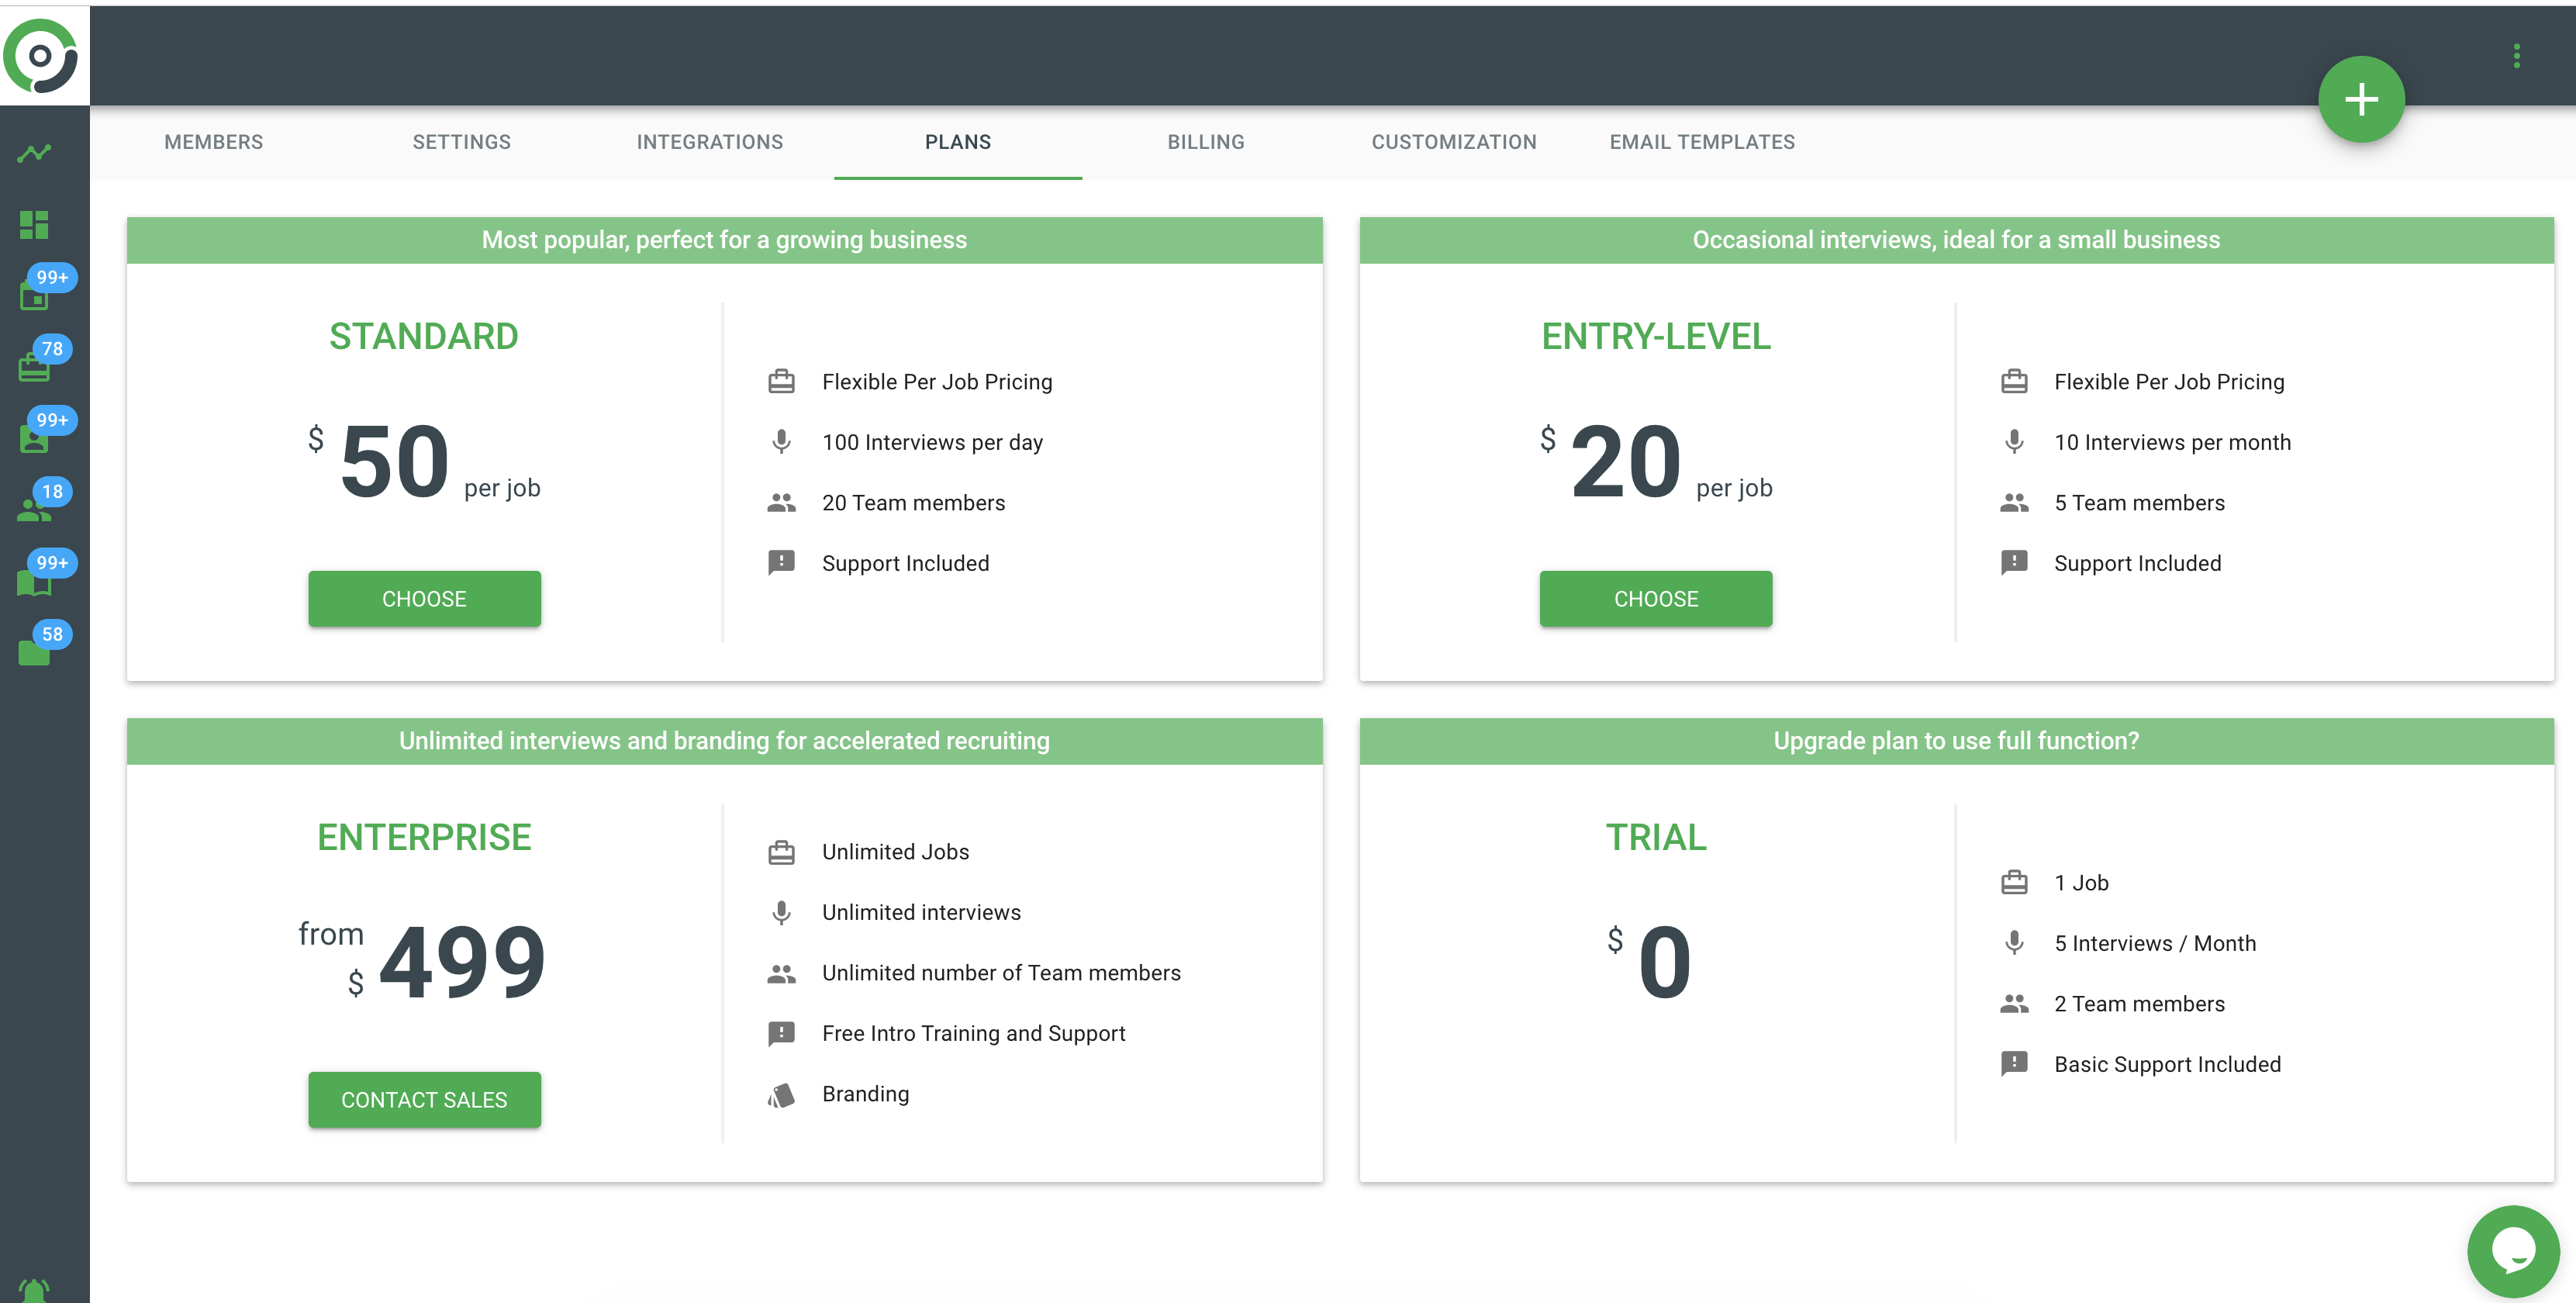Open the three-dot more options menu
This screenshot has width=2576, height=1303.
tap(2516, 56)
